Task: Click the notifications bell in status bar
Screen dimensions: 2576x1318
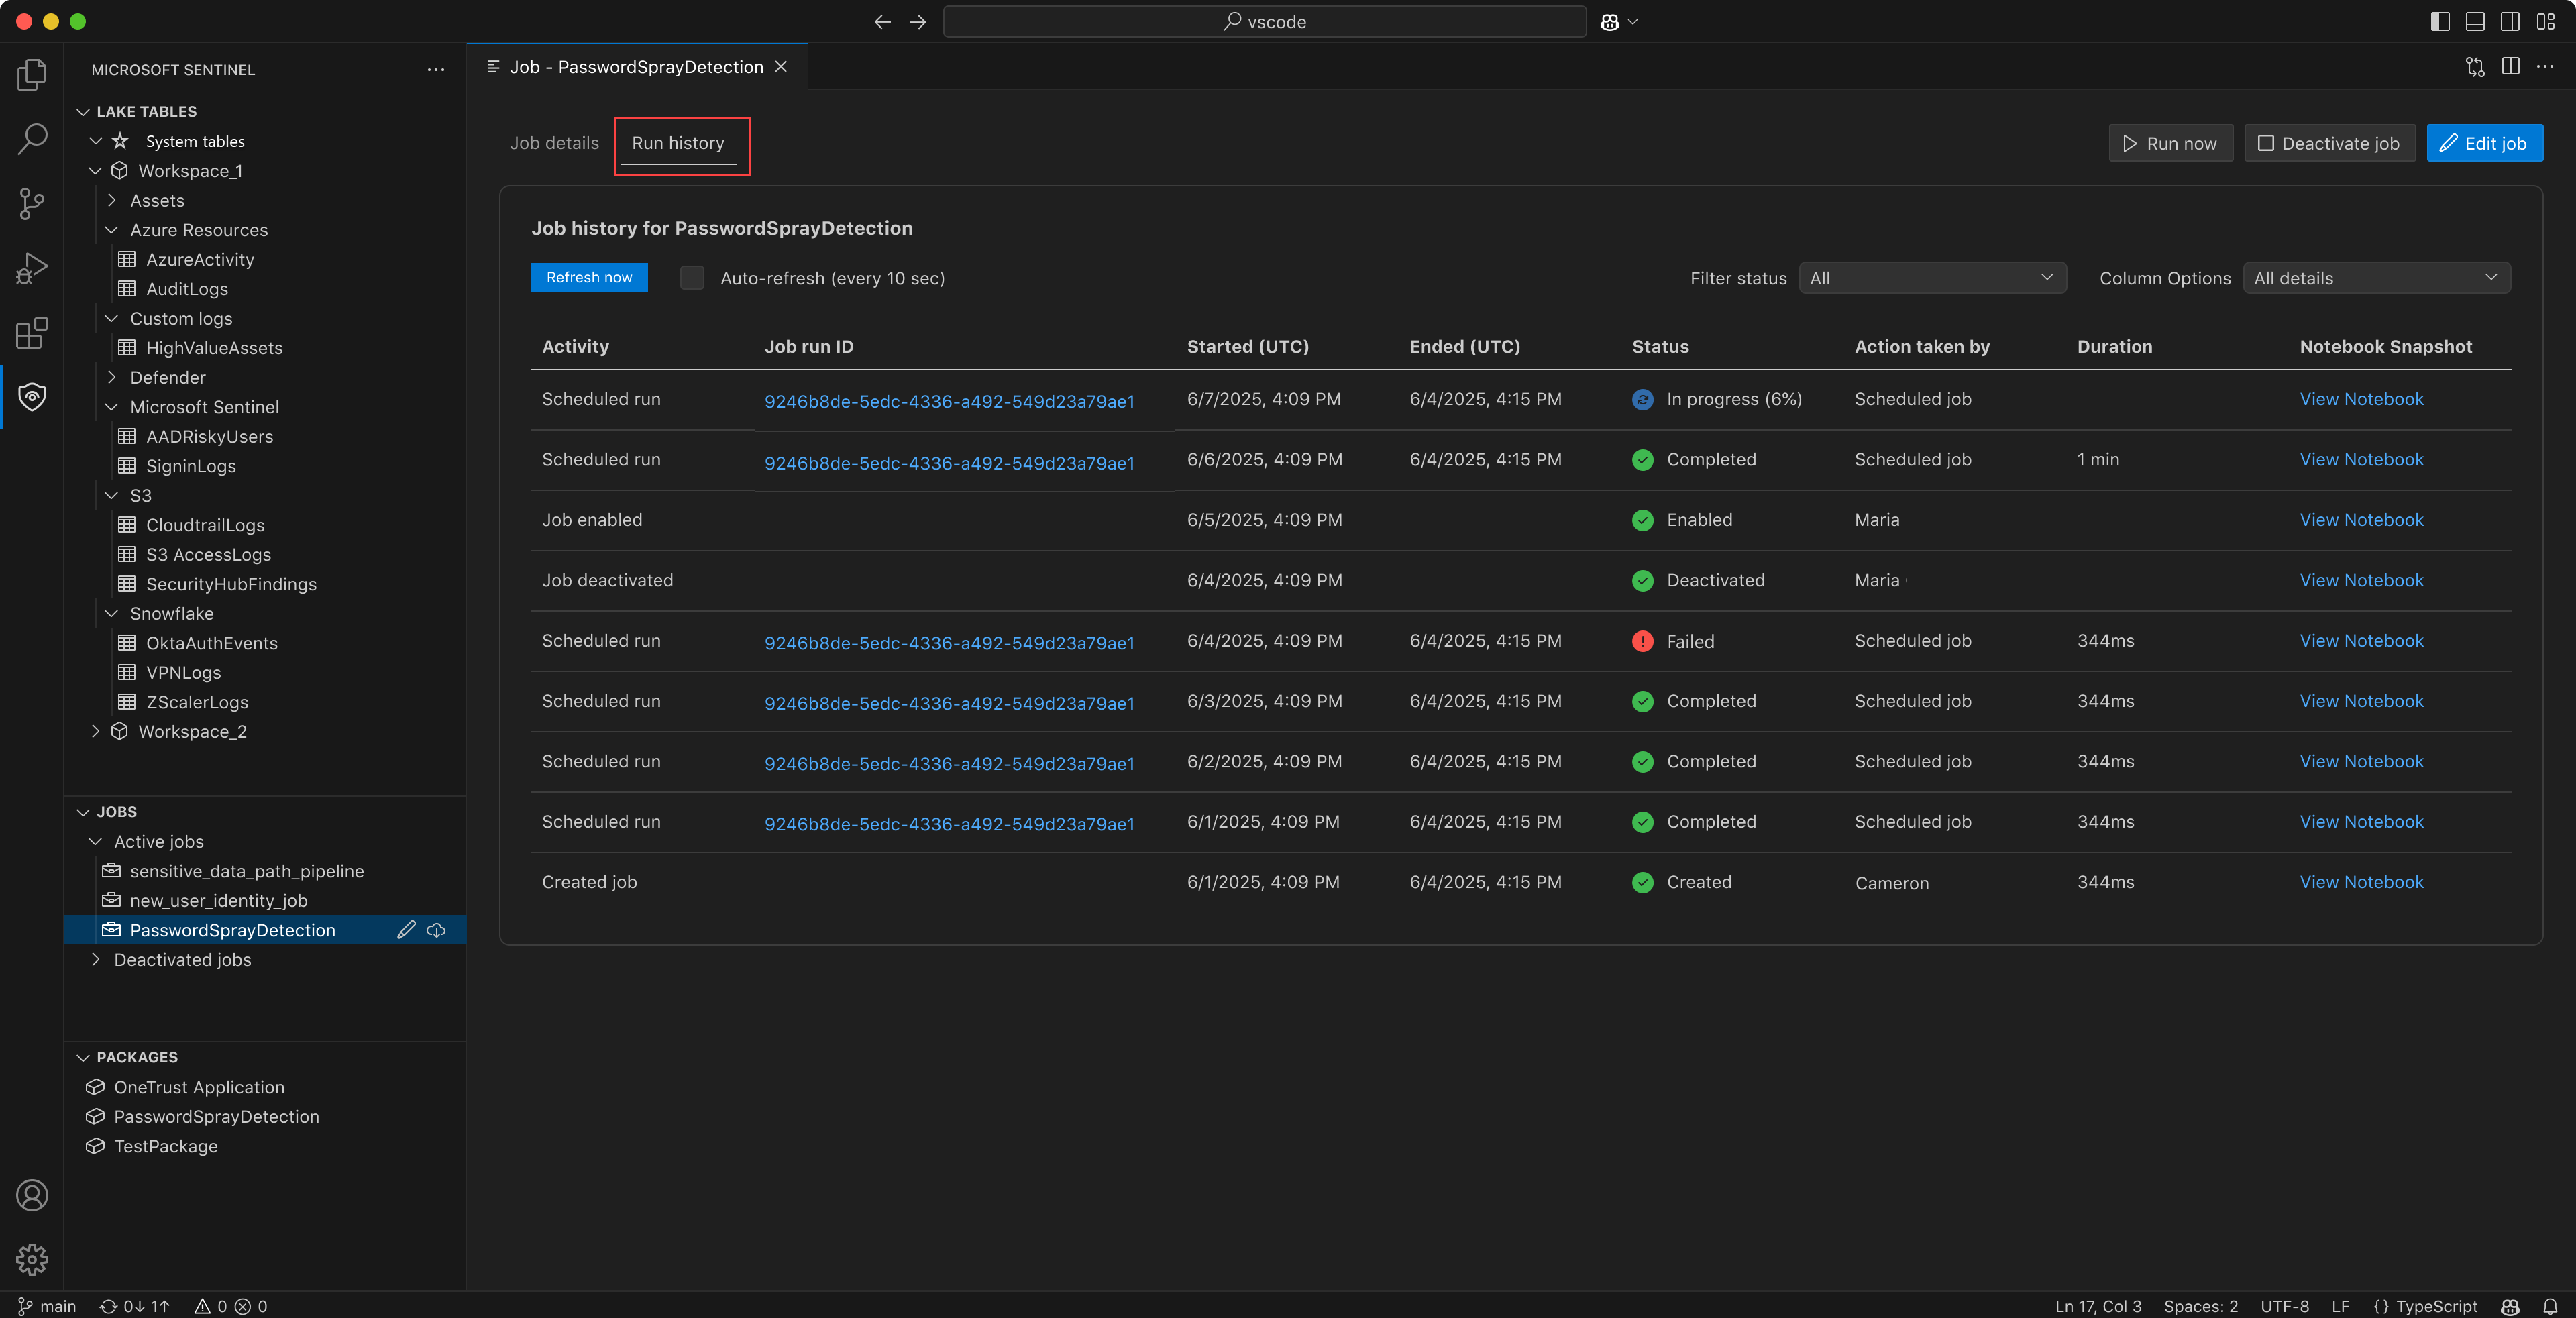Action: (2551, 1306)
